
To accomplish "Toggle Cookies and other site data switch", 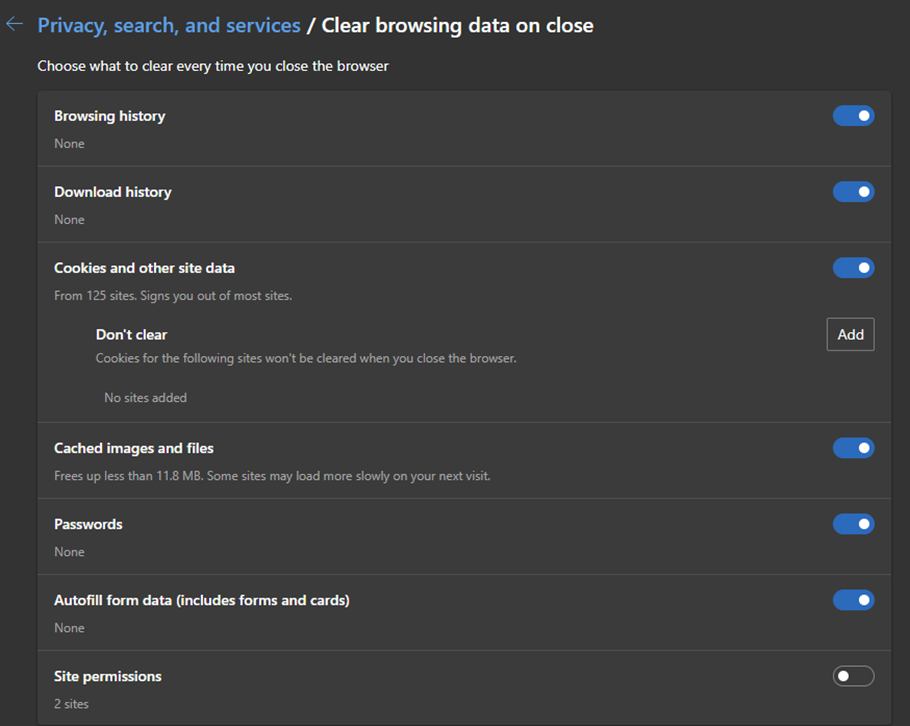I will point(853,268).
